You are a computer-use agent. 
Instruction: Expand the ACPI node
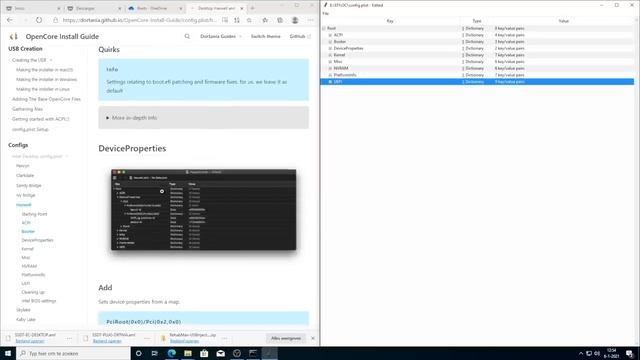coord(330,35)
